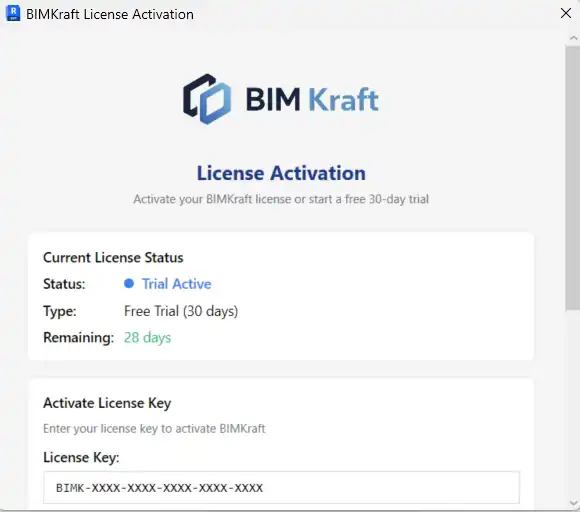Click the Revit app icon in title bar
Viewport: 580px width, 512px height.
click(x=13, y=13)
